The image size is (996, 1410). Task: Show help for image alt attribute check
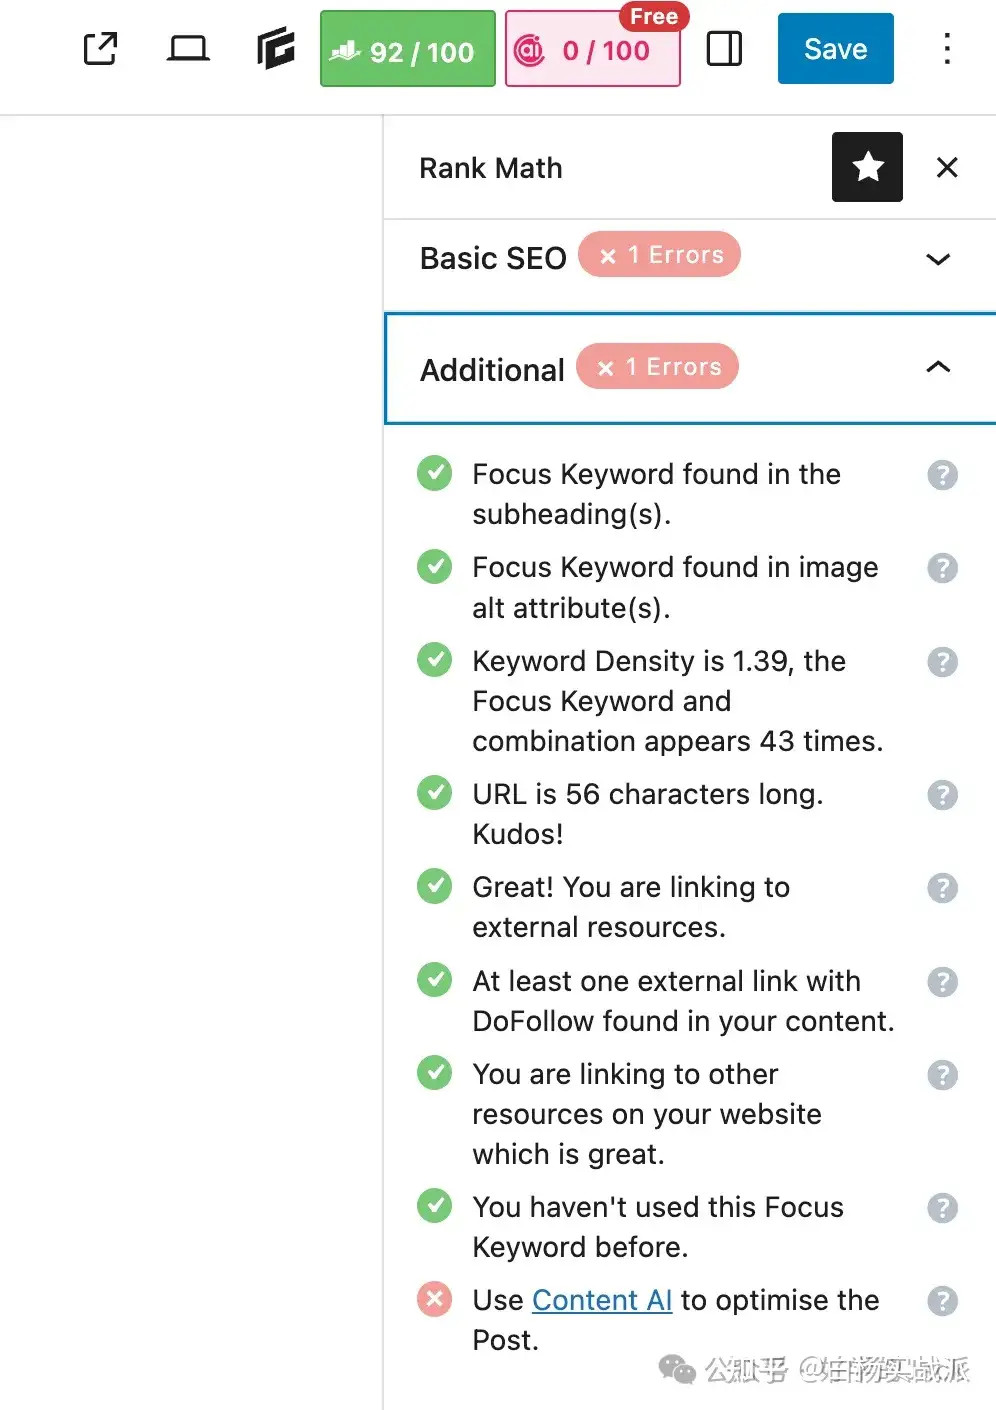coord(942,568)
